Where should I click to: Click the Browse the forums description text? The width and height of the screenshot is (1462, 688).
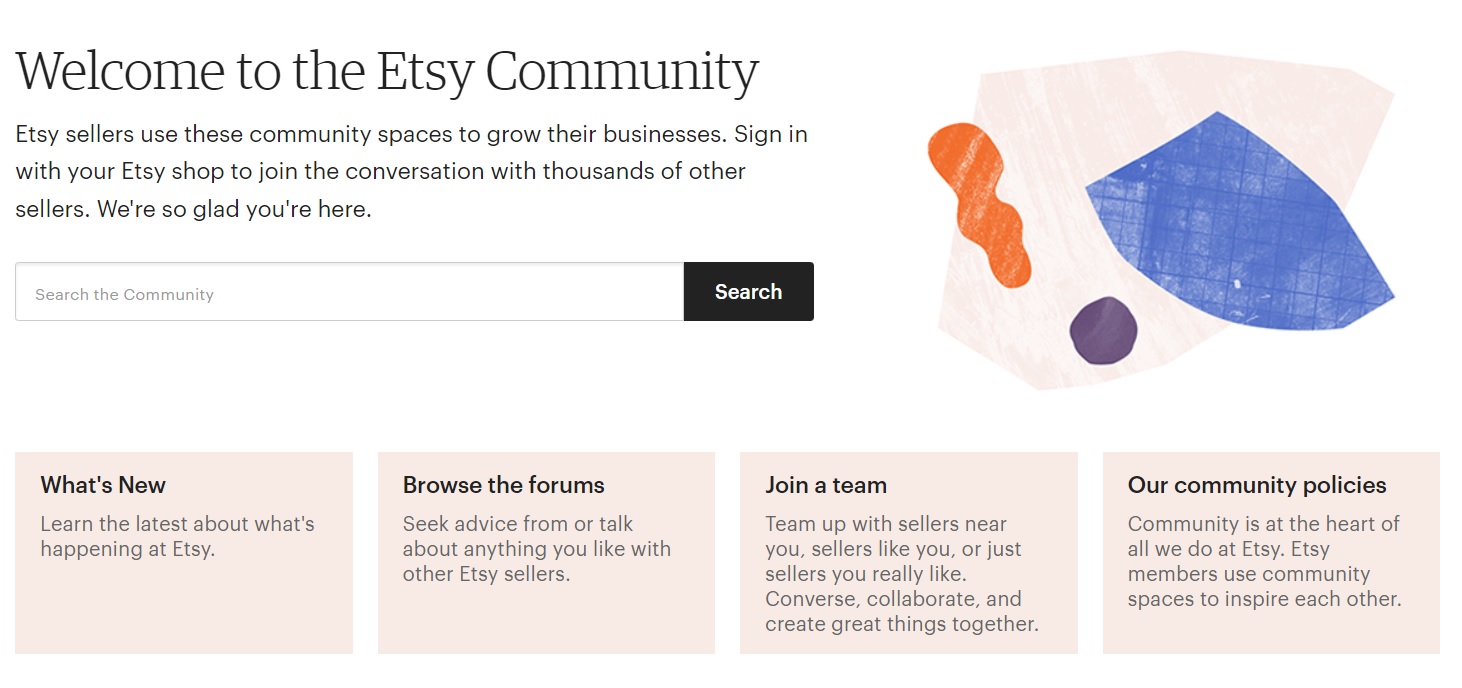point(536,548)
